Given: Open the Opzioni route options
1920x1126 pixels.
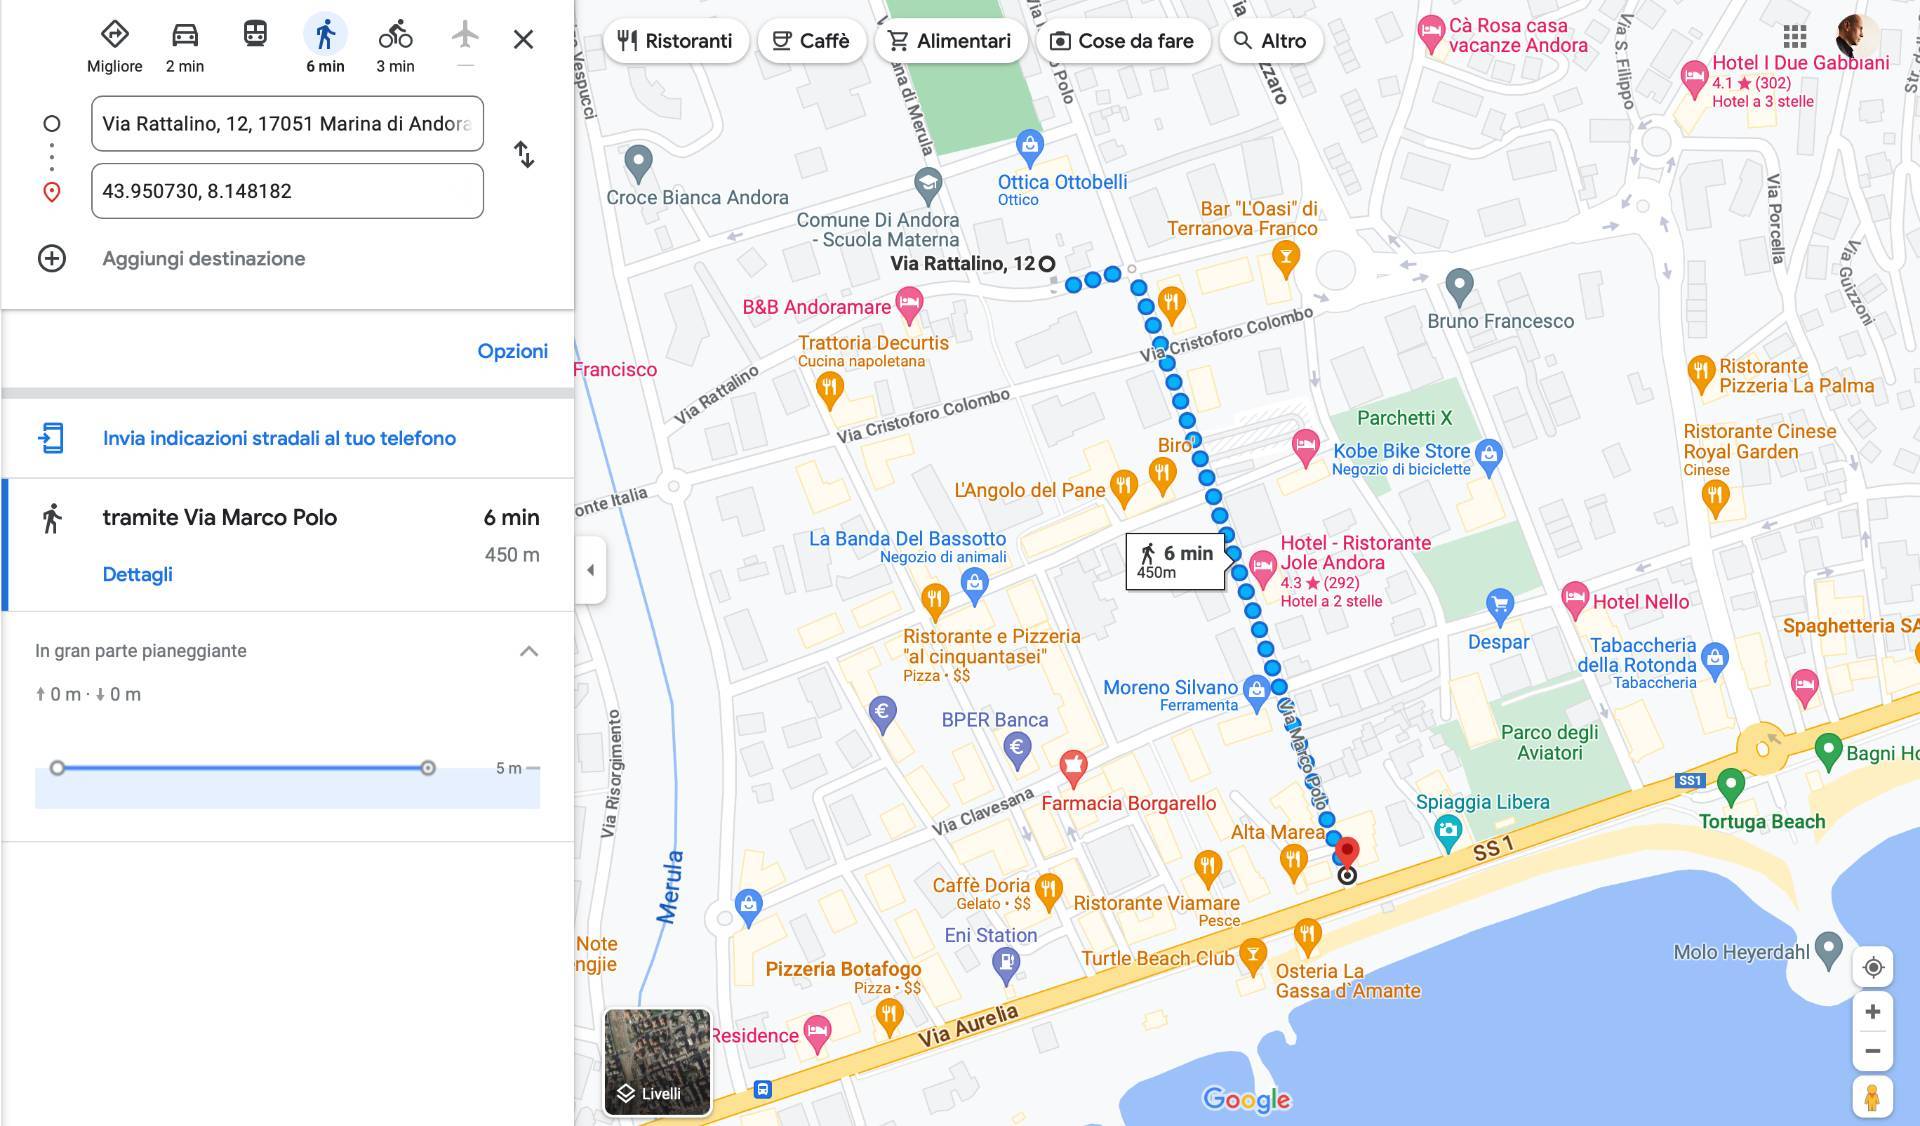Looking at the screenshot, I should 512,351.
